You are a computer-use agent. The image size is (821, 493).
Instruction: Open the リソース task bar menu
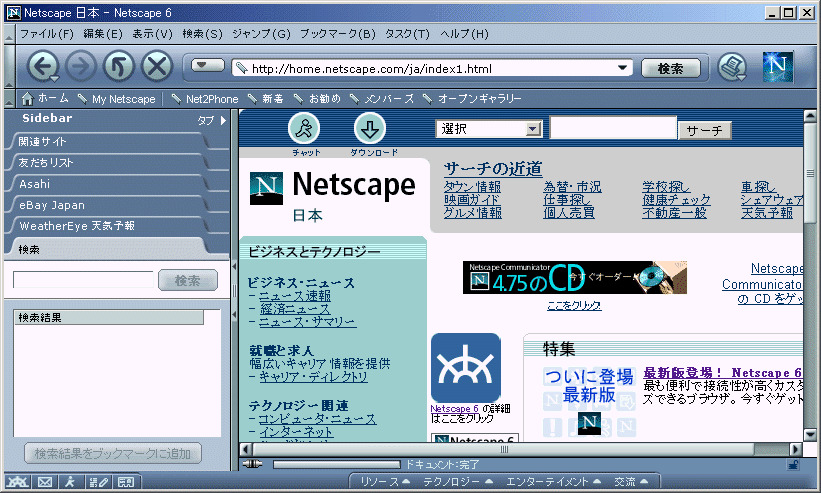[385, 481]
